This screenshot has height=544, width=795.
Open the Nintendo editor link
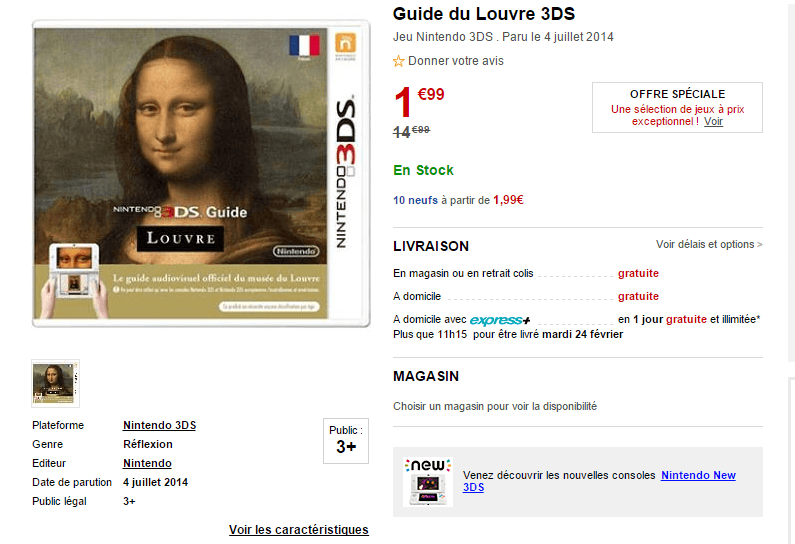click(147, 463)
